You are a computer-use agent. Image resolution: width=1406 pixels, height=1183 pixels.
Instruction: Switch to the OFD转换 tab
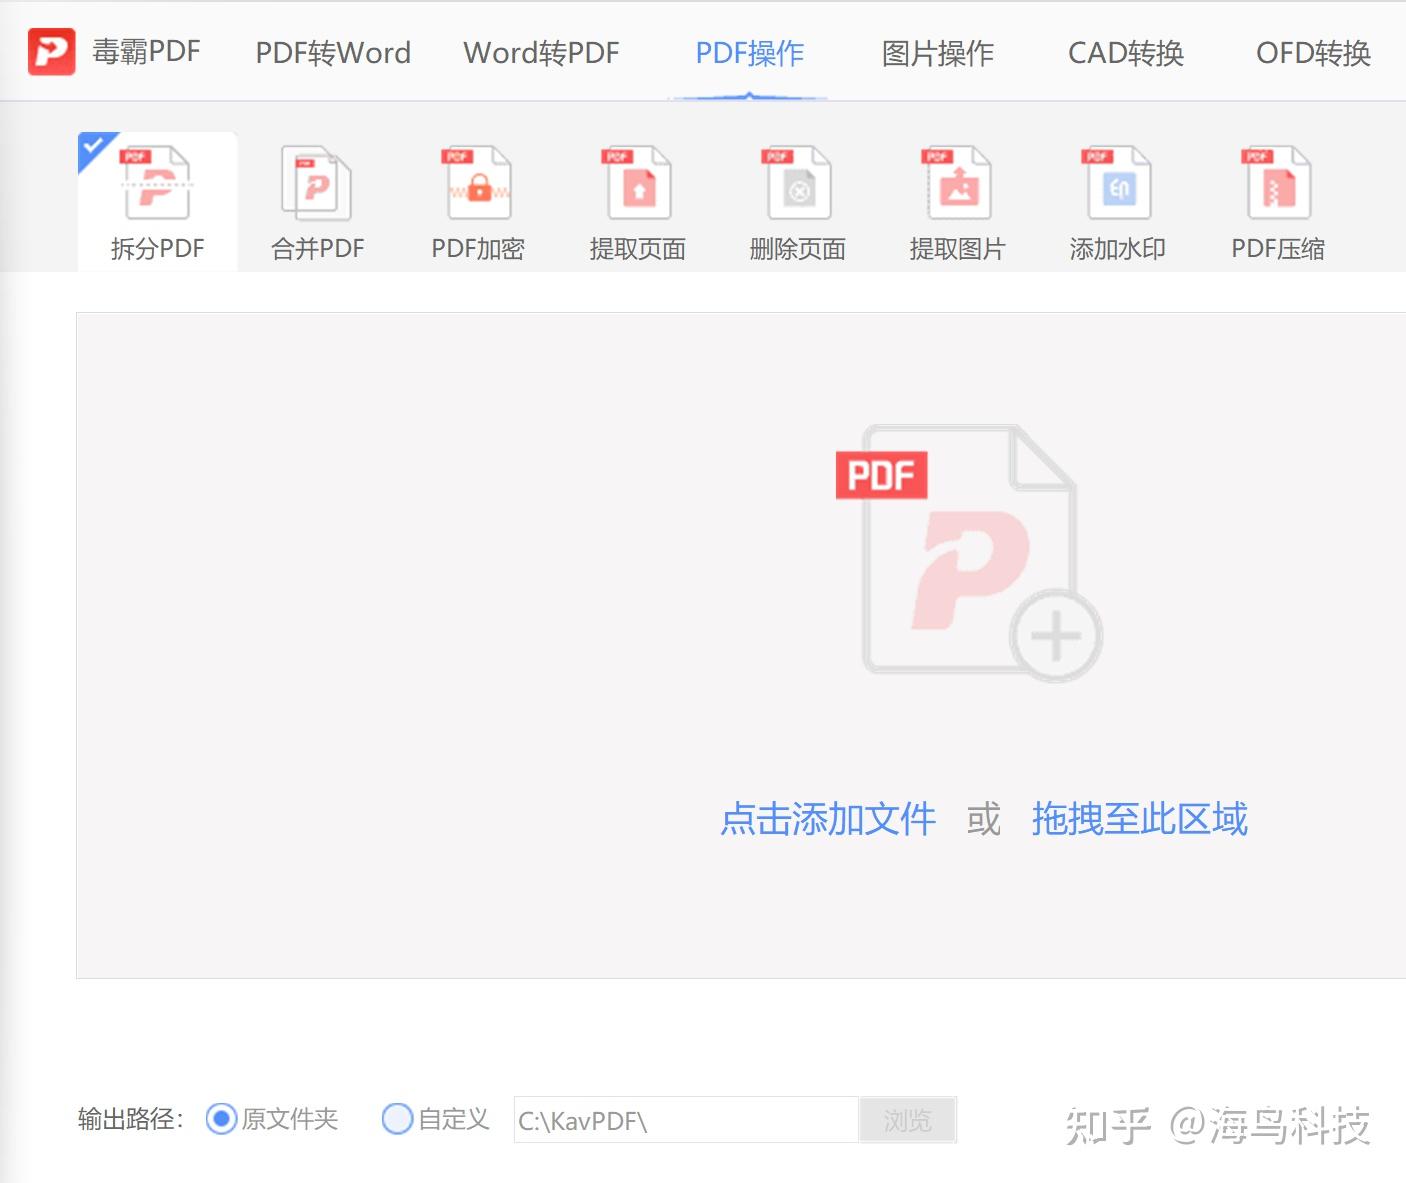coord(1313,53)
